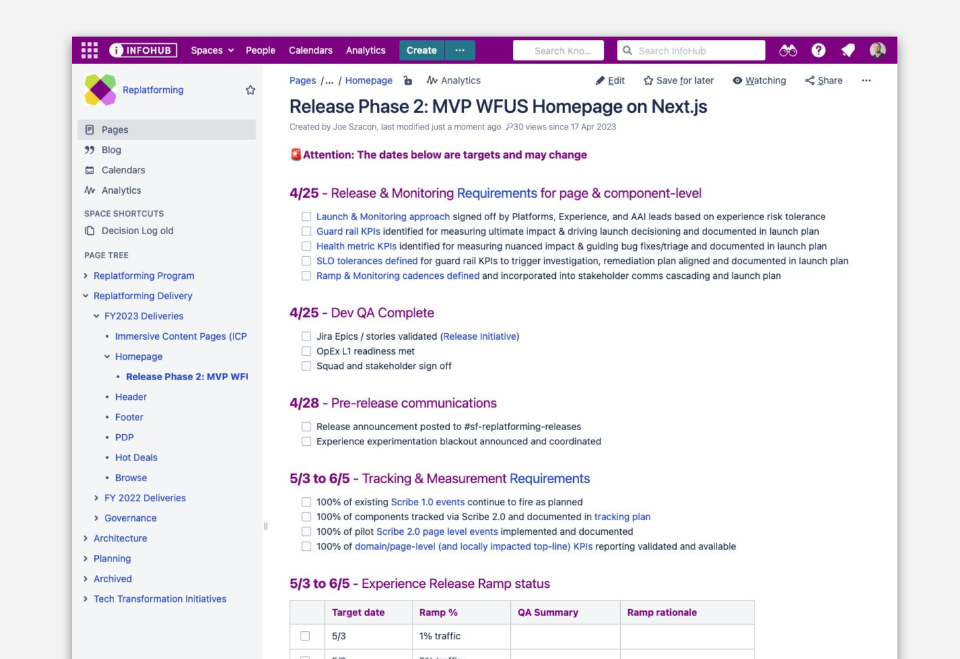Open Calendars in top navigation
The width and height of the screenshot is (960, 659).
coord(310,50)
